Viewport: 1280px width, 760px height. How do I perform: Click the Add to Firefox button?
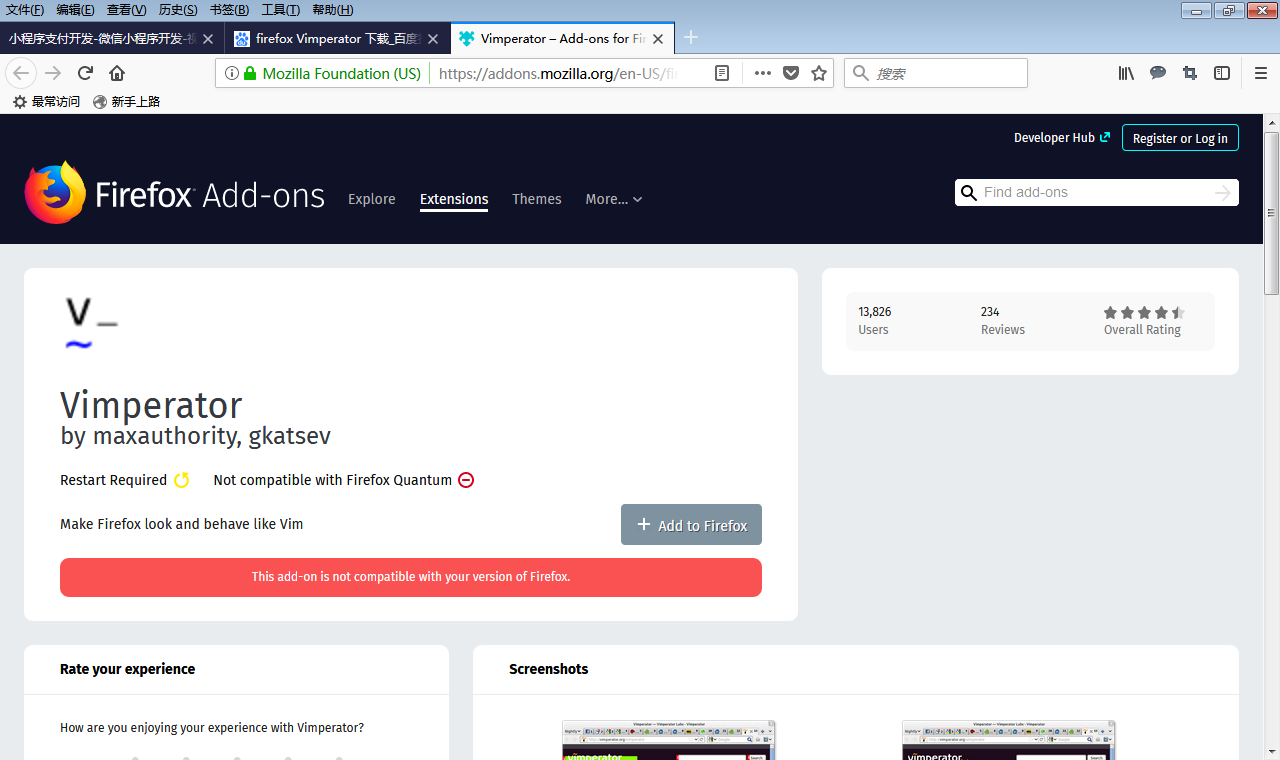point(691,525)
